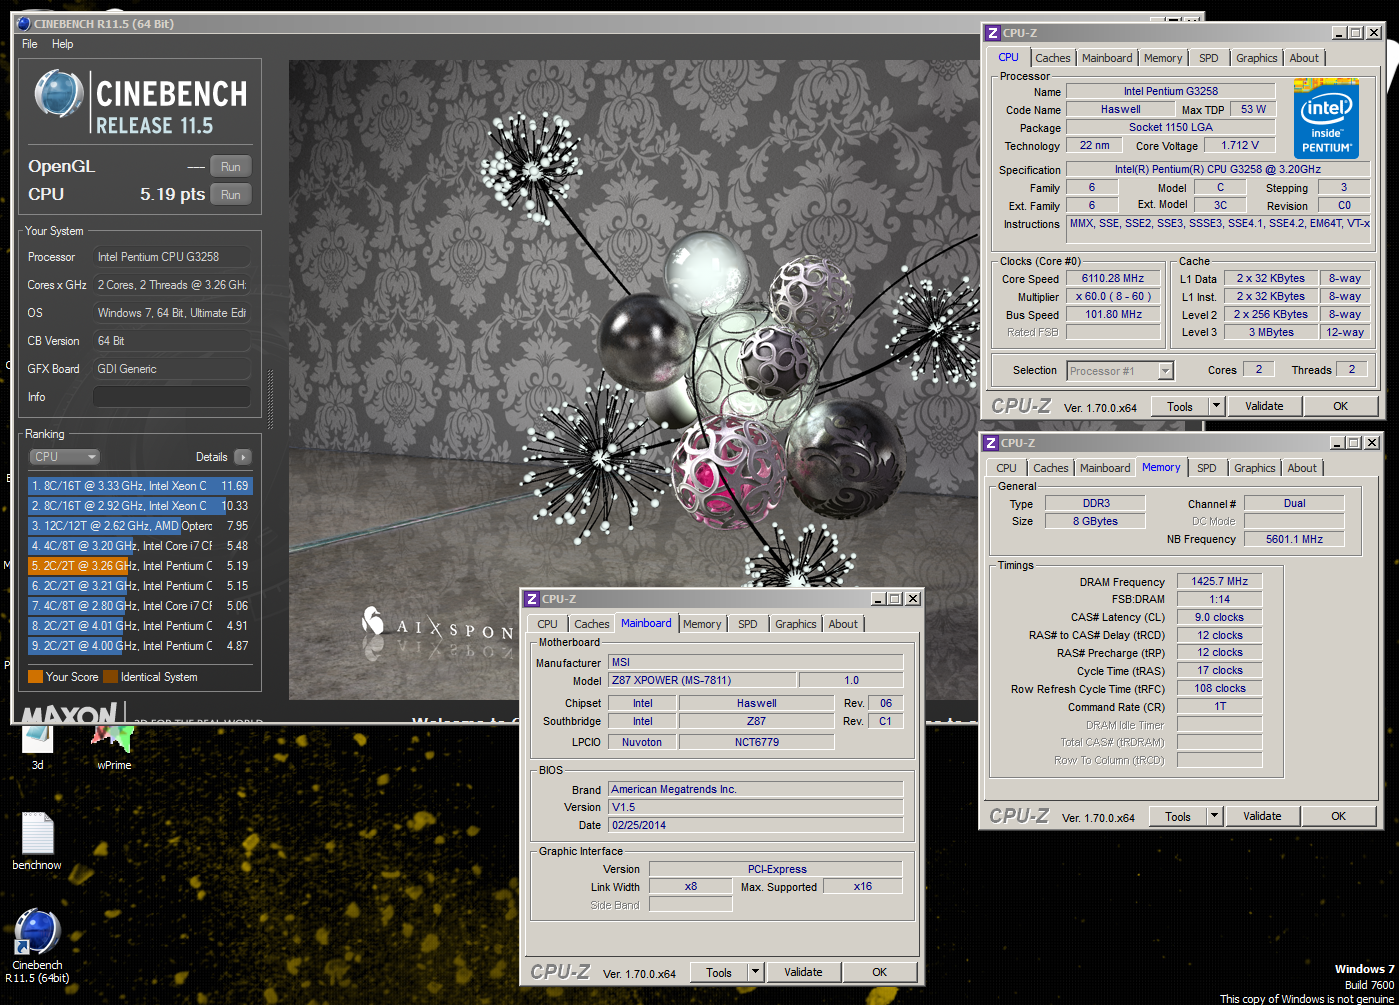Open the CPU ranking type dropdown
1399x1005 pixels.
tap(64, 457)
